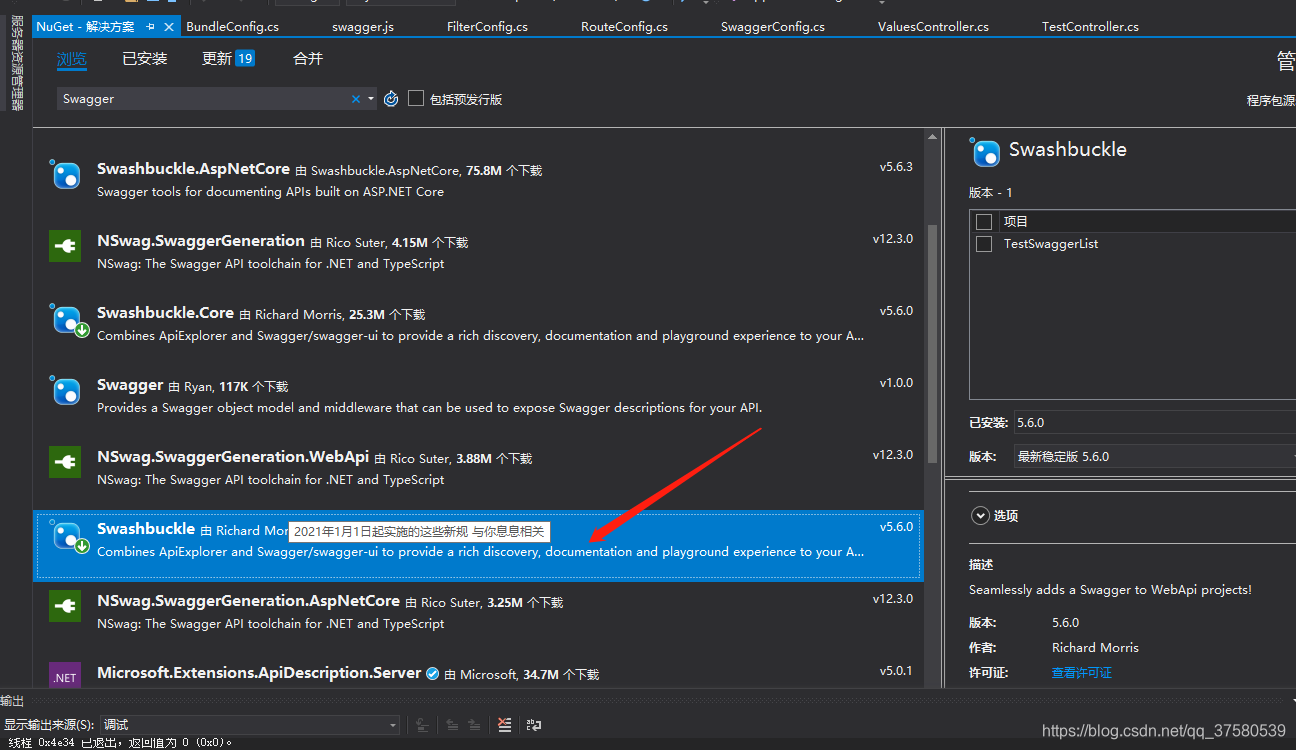Viewport: 1296px width, 750px height.
Task: Click the 输出 output panel title
Action: pos(12,701)
